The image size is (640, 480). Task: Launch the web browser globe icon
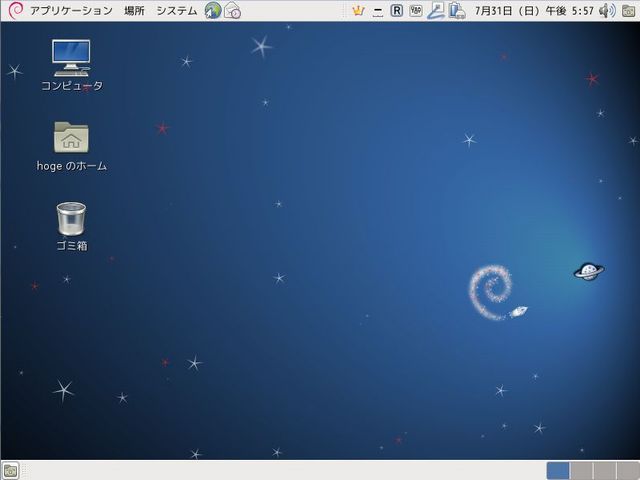click(213, 10)
